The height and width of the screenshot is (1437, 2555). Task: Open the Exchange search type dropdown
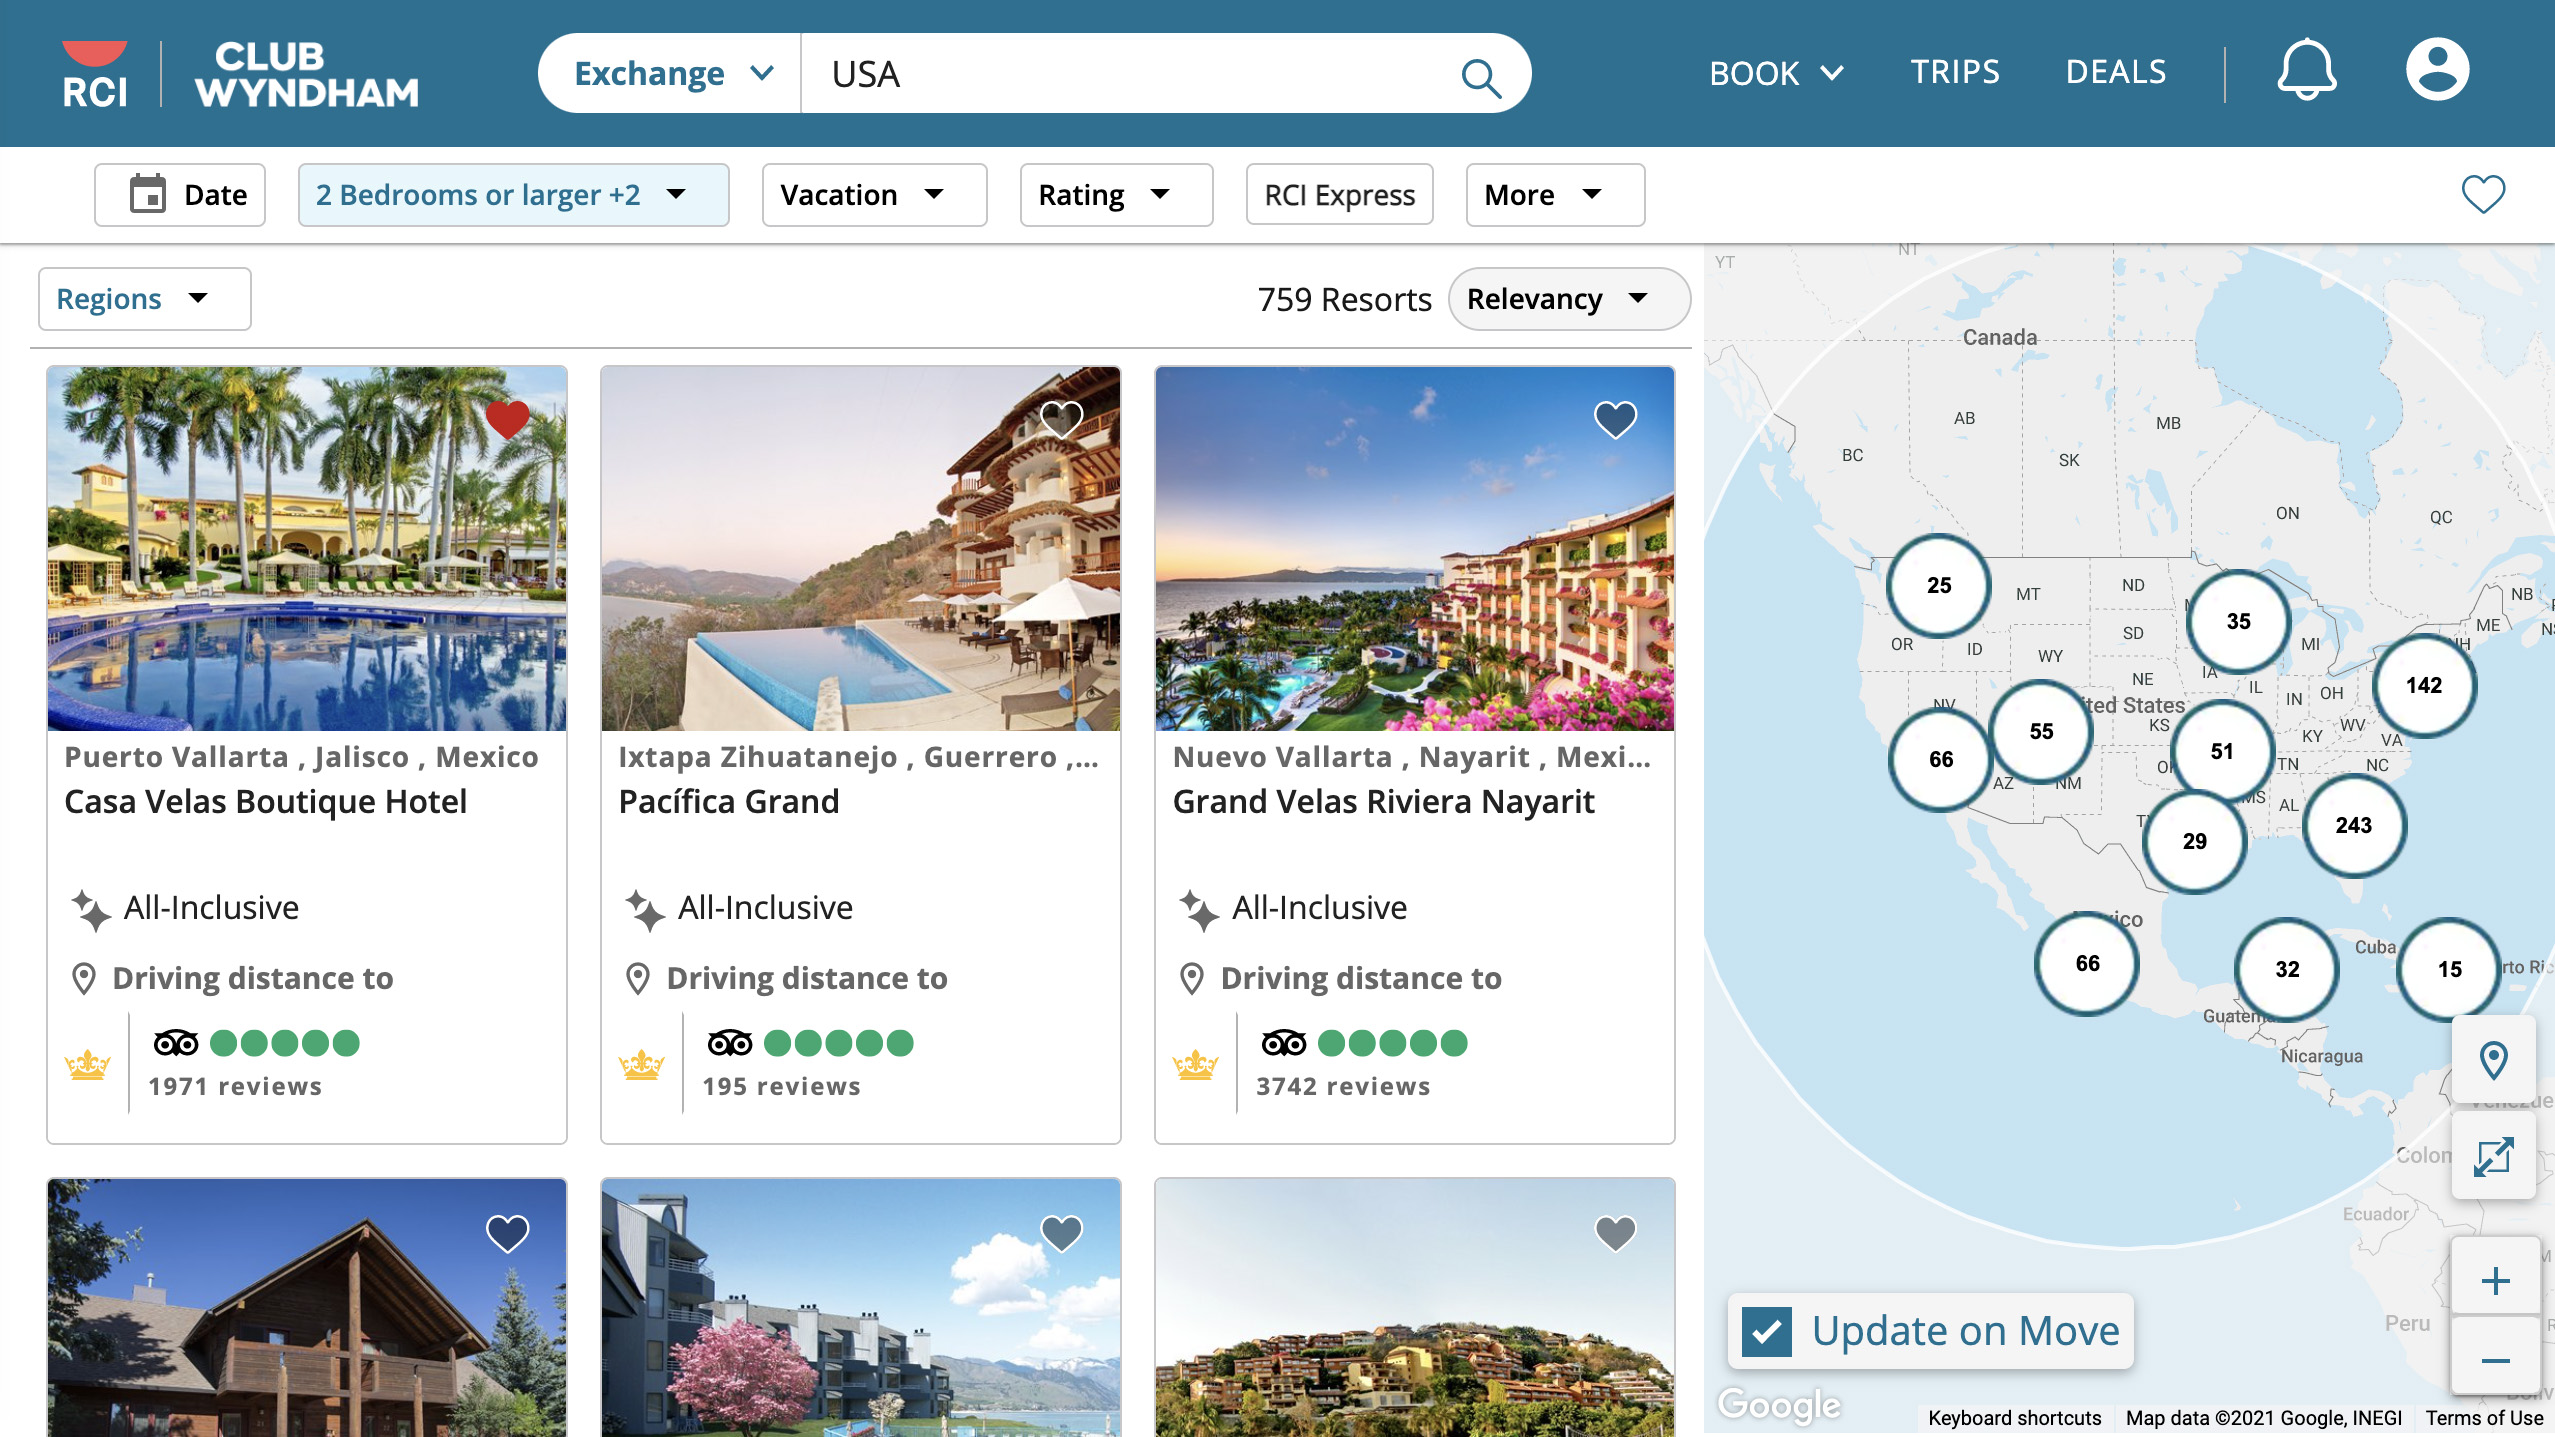click(x=672, y=74)
